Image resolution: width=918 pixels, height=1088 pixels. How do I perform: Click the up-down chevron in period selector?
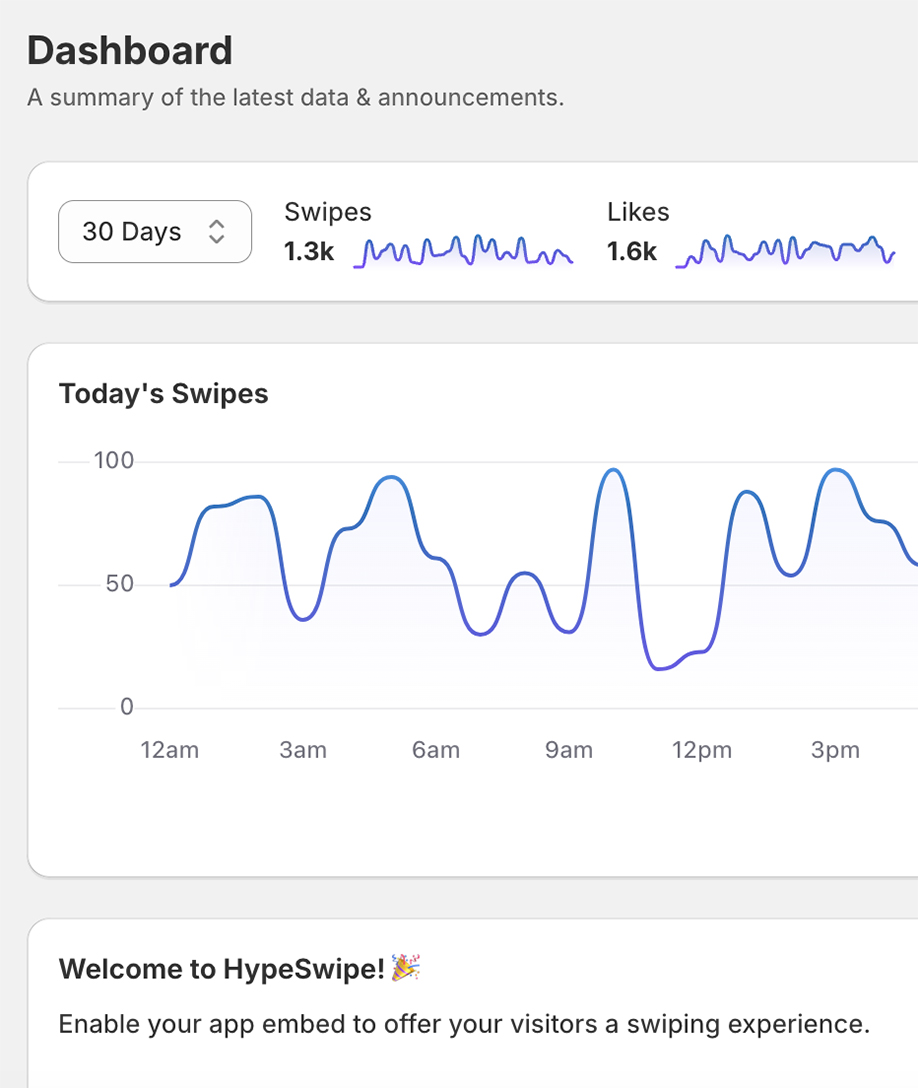click(216, 232)
